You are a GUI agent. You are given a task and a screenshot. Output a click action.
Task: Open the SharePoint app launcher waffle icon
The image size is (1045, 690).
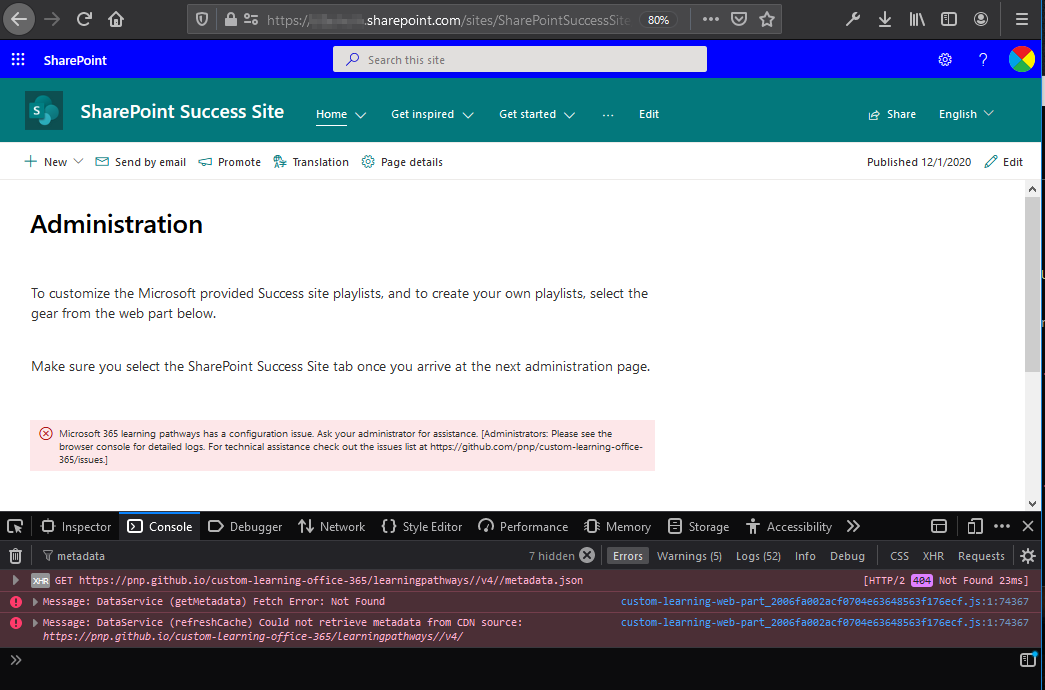coord(17,60)
